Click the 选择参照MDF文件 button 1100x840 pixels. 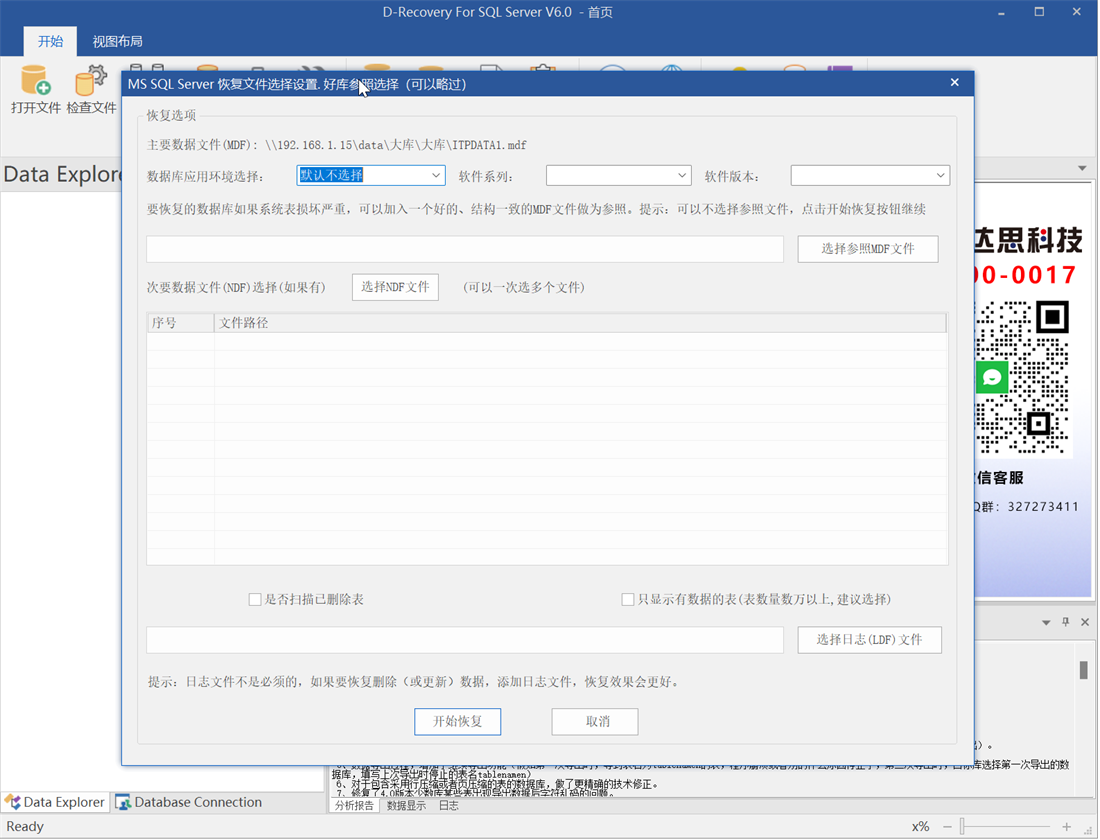tap(868, 248)
